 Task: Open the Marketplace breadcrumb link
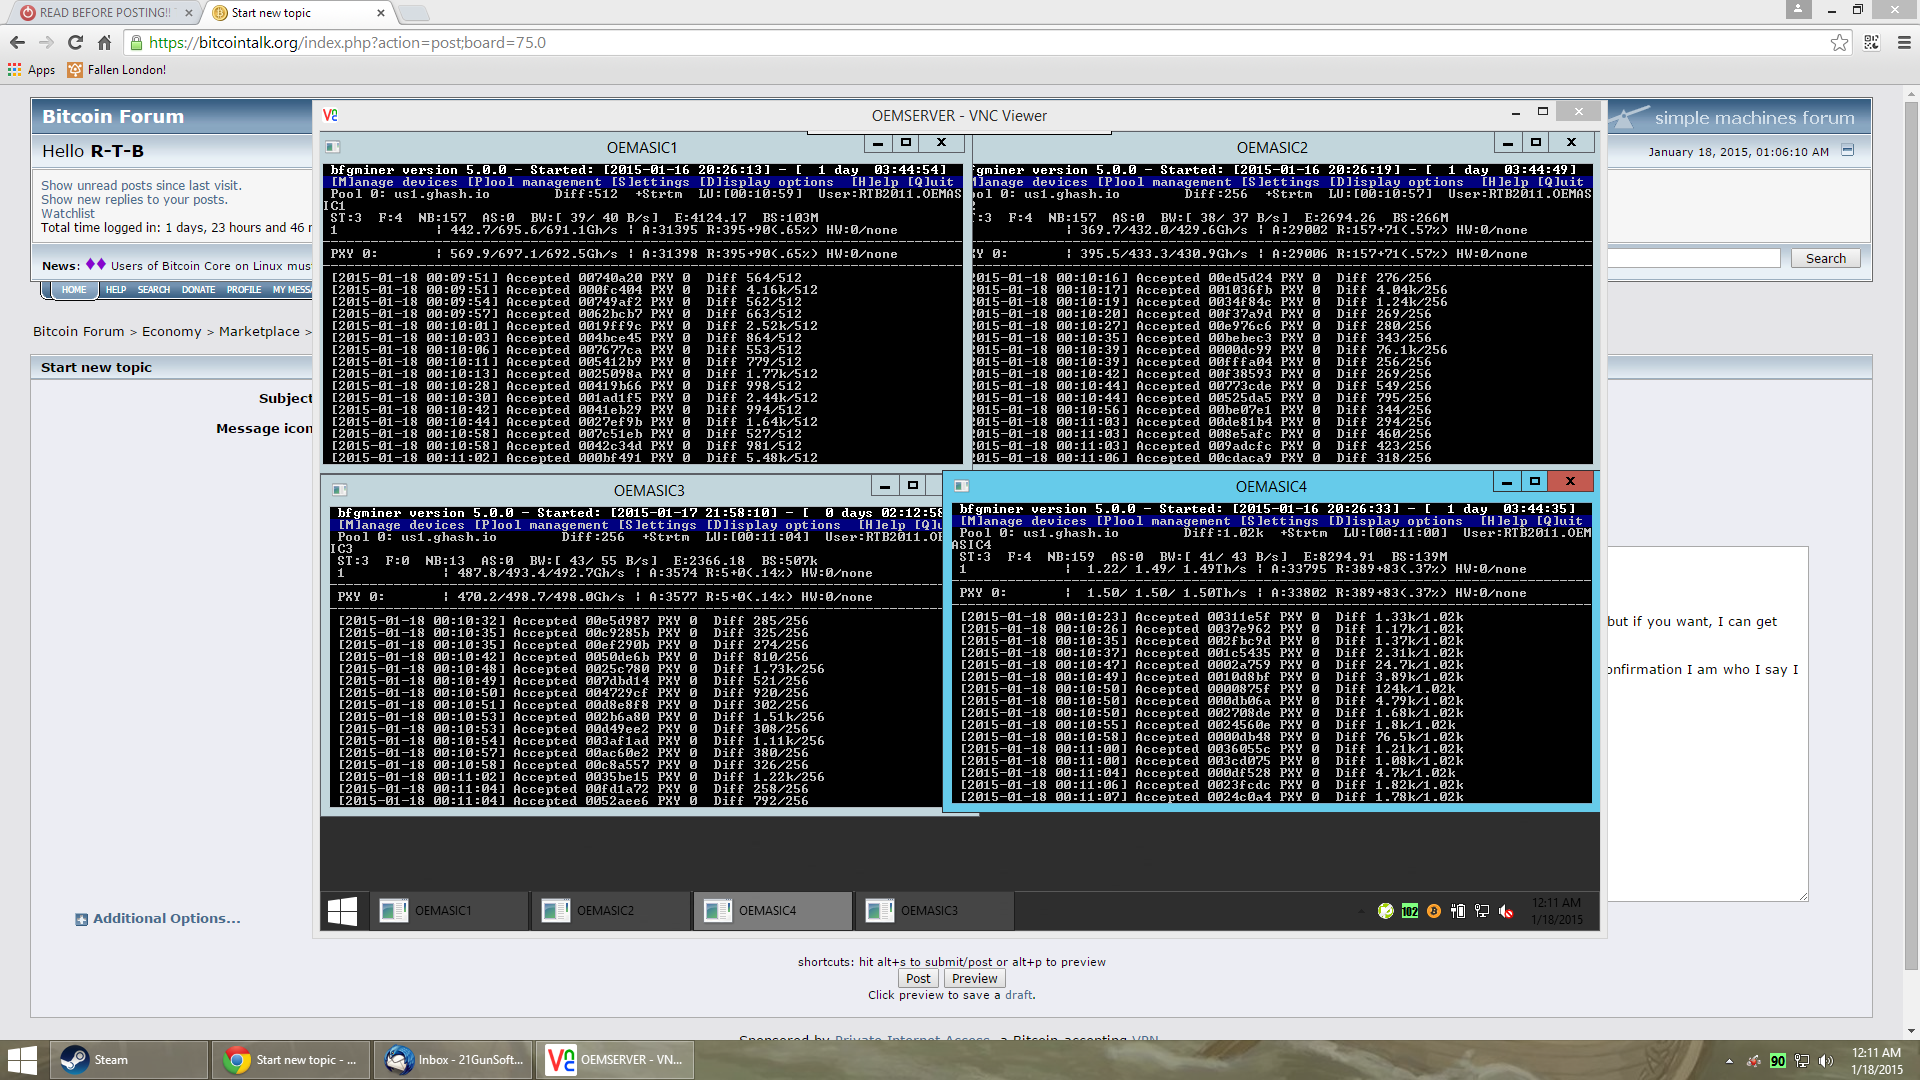pos(259,332)
